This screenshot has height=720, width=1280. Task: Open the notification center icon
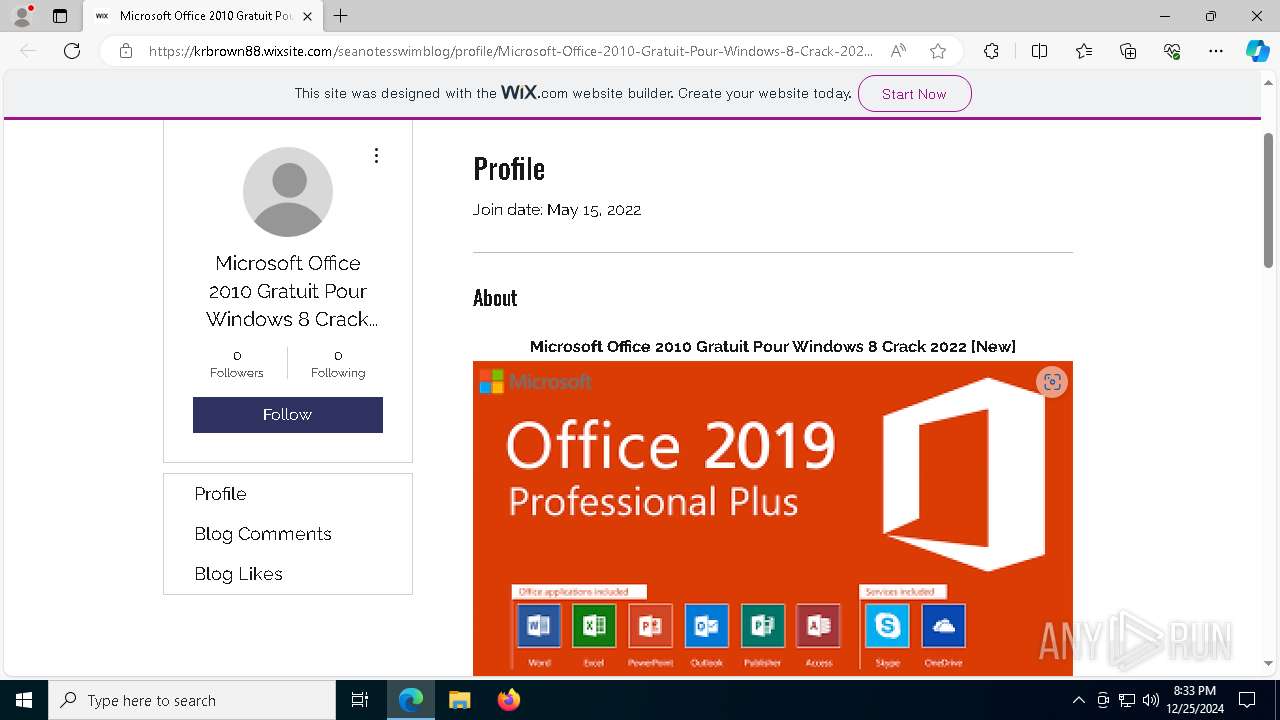[1247, 700]
